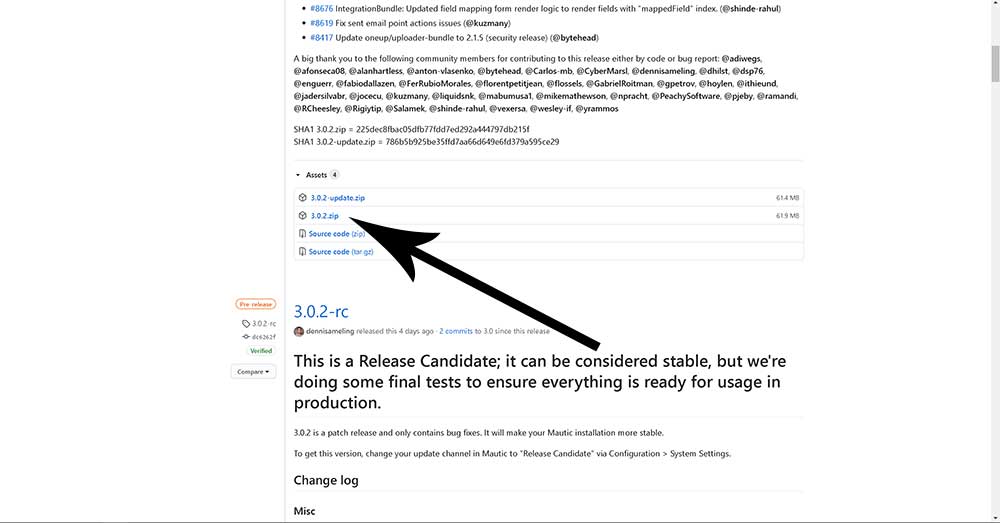Download the 3.0.2.zip asset
The width and height of the screenshot is (1000, 523).
[324, 216]
